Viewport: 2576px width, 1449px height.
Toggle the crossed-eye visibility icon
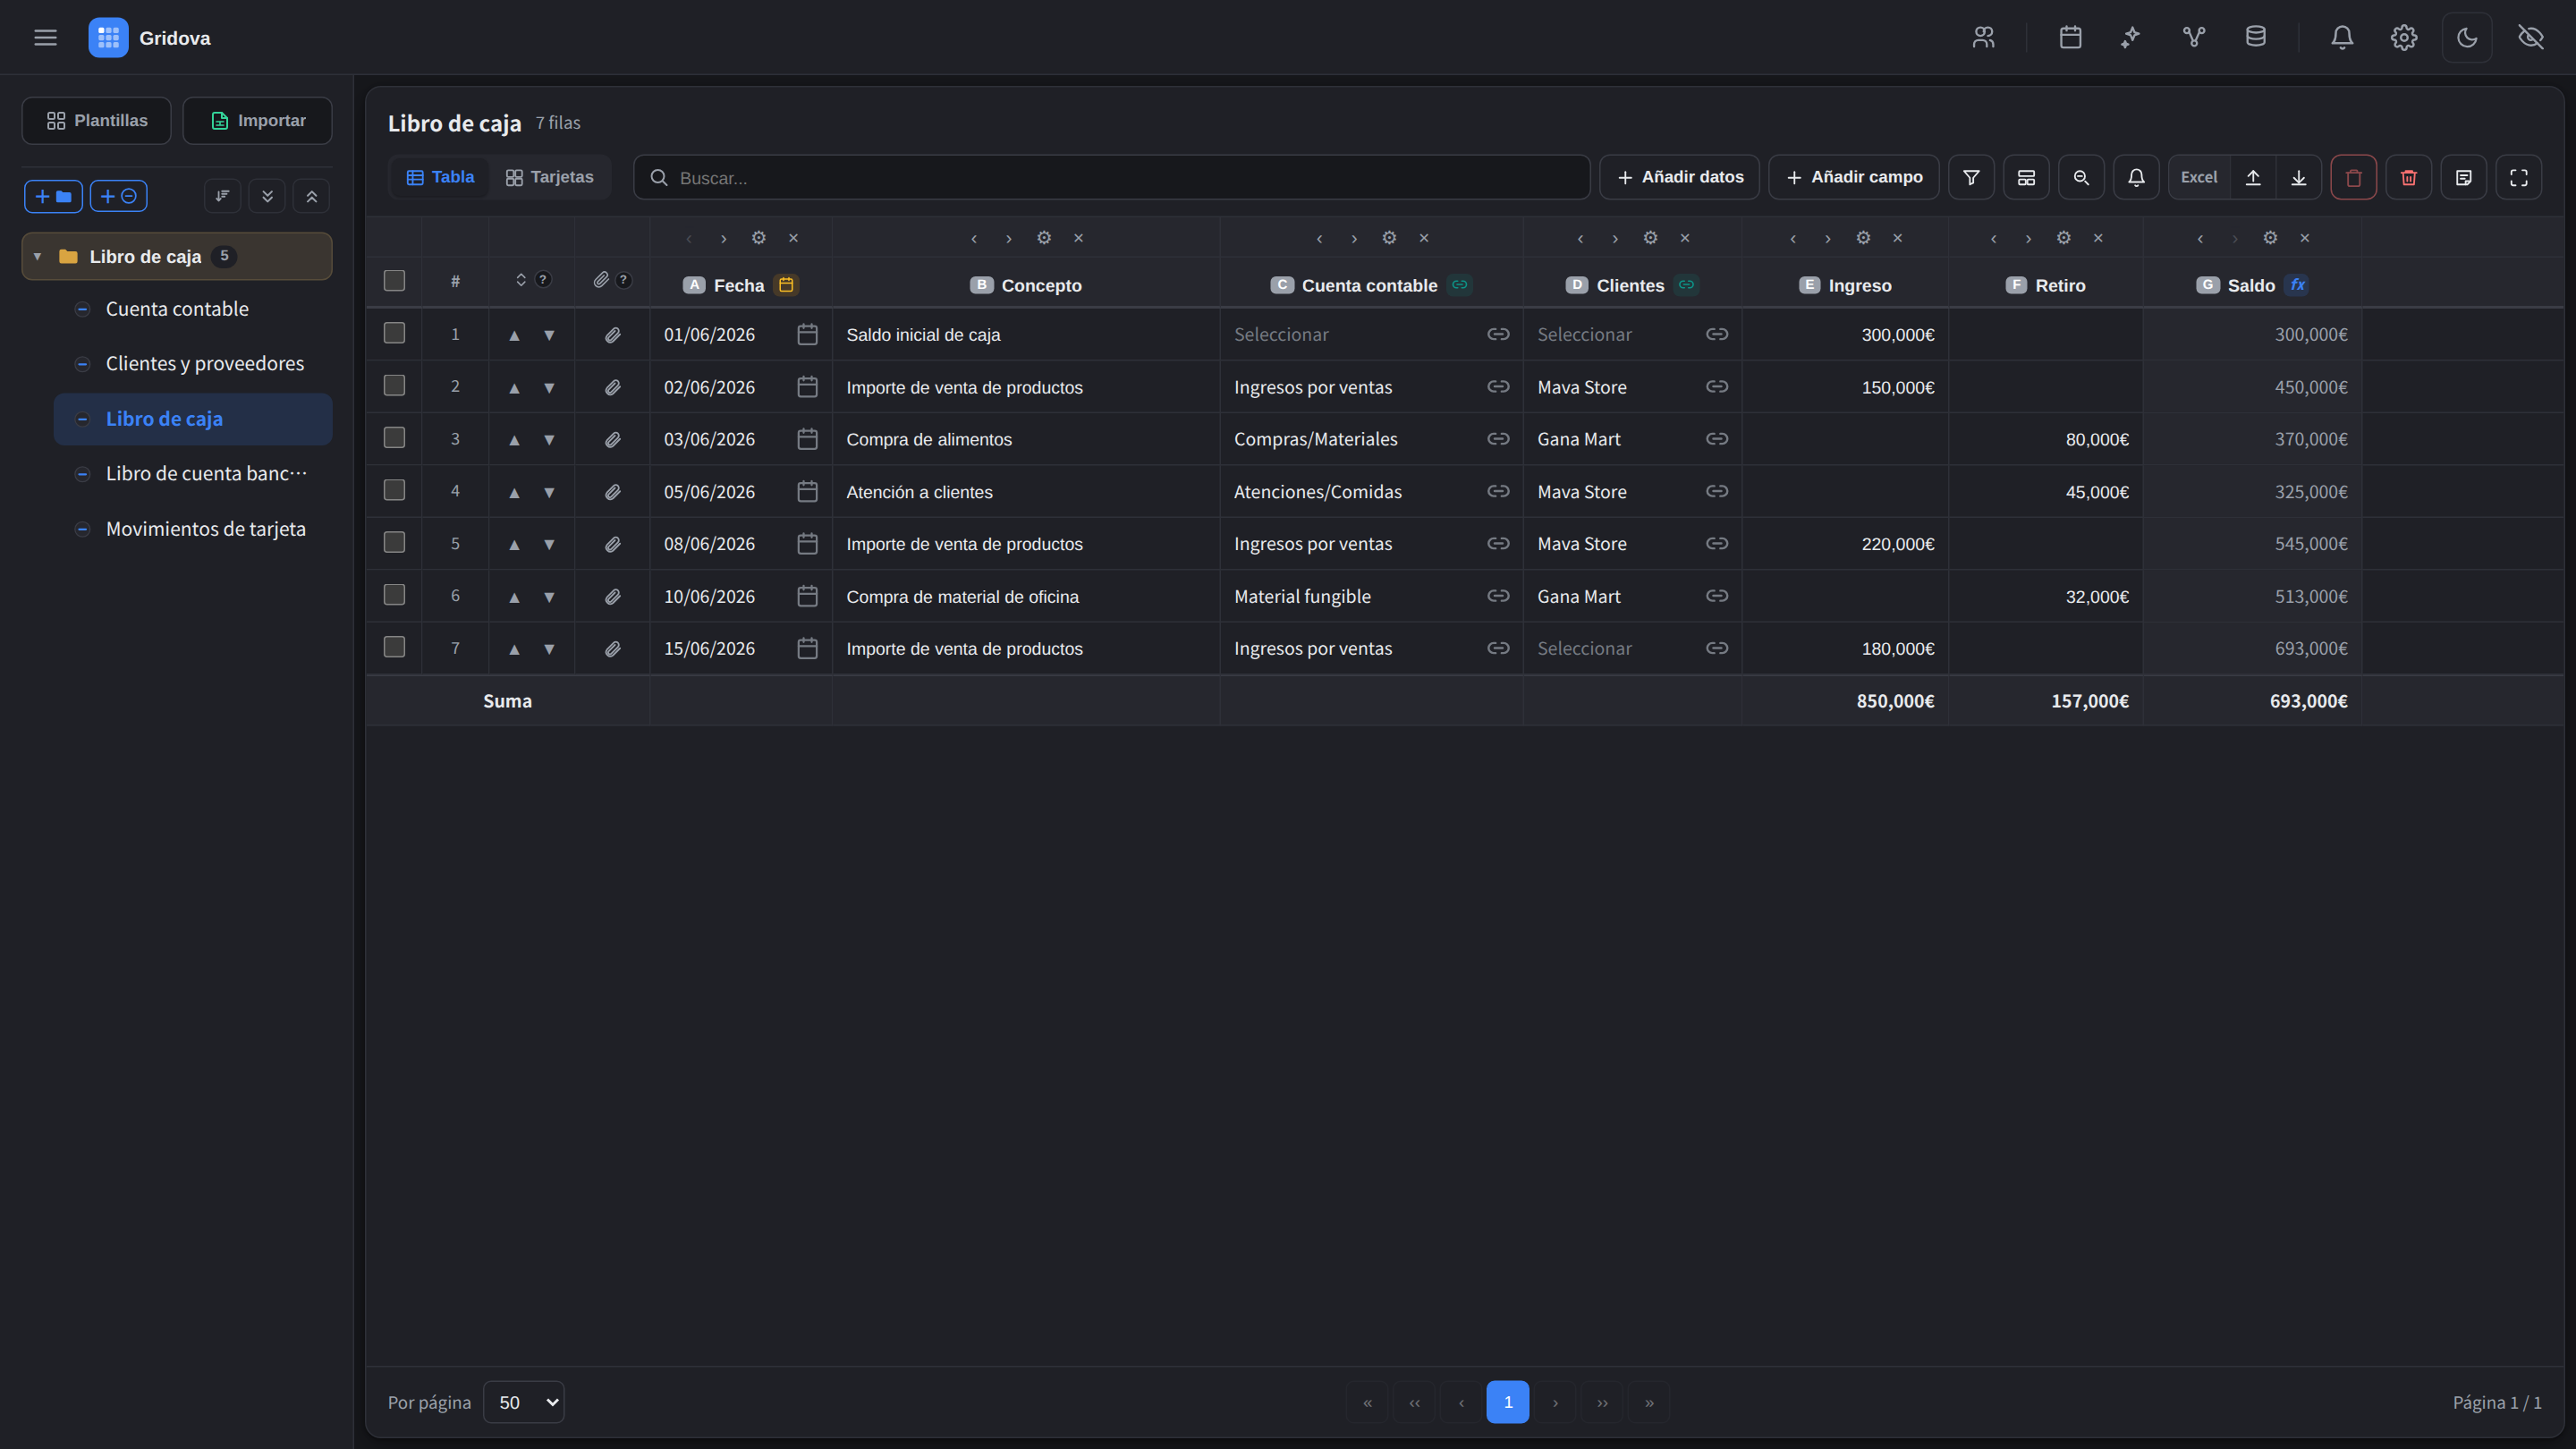[x=2531, y=37]
